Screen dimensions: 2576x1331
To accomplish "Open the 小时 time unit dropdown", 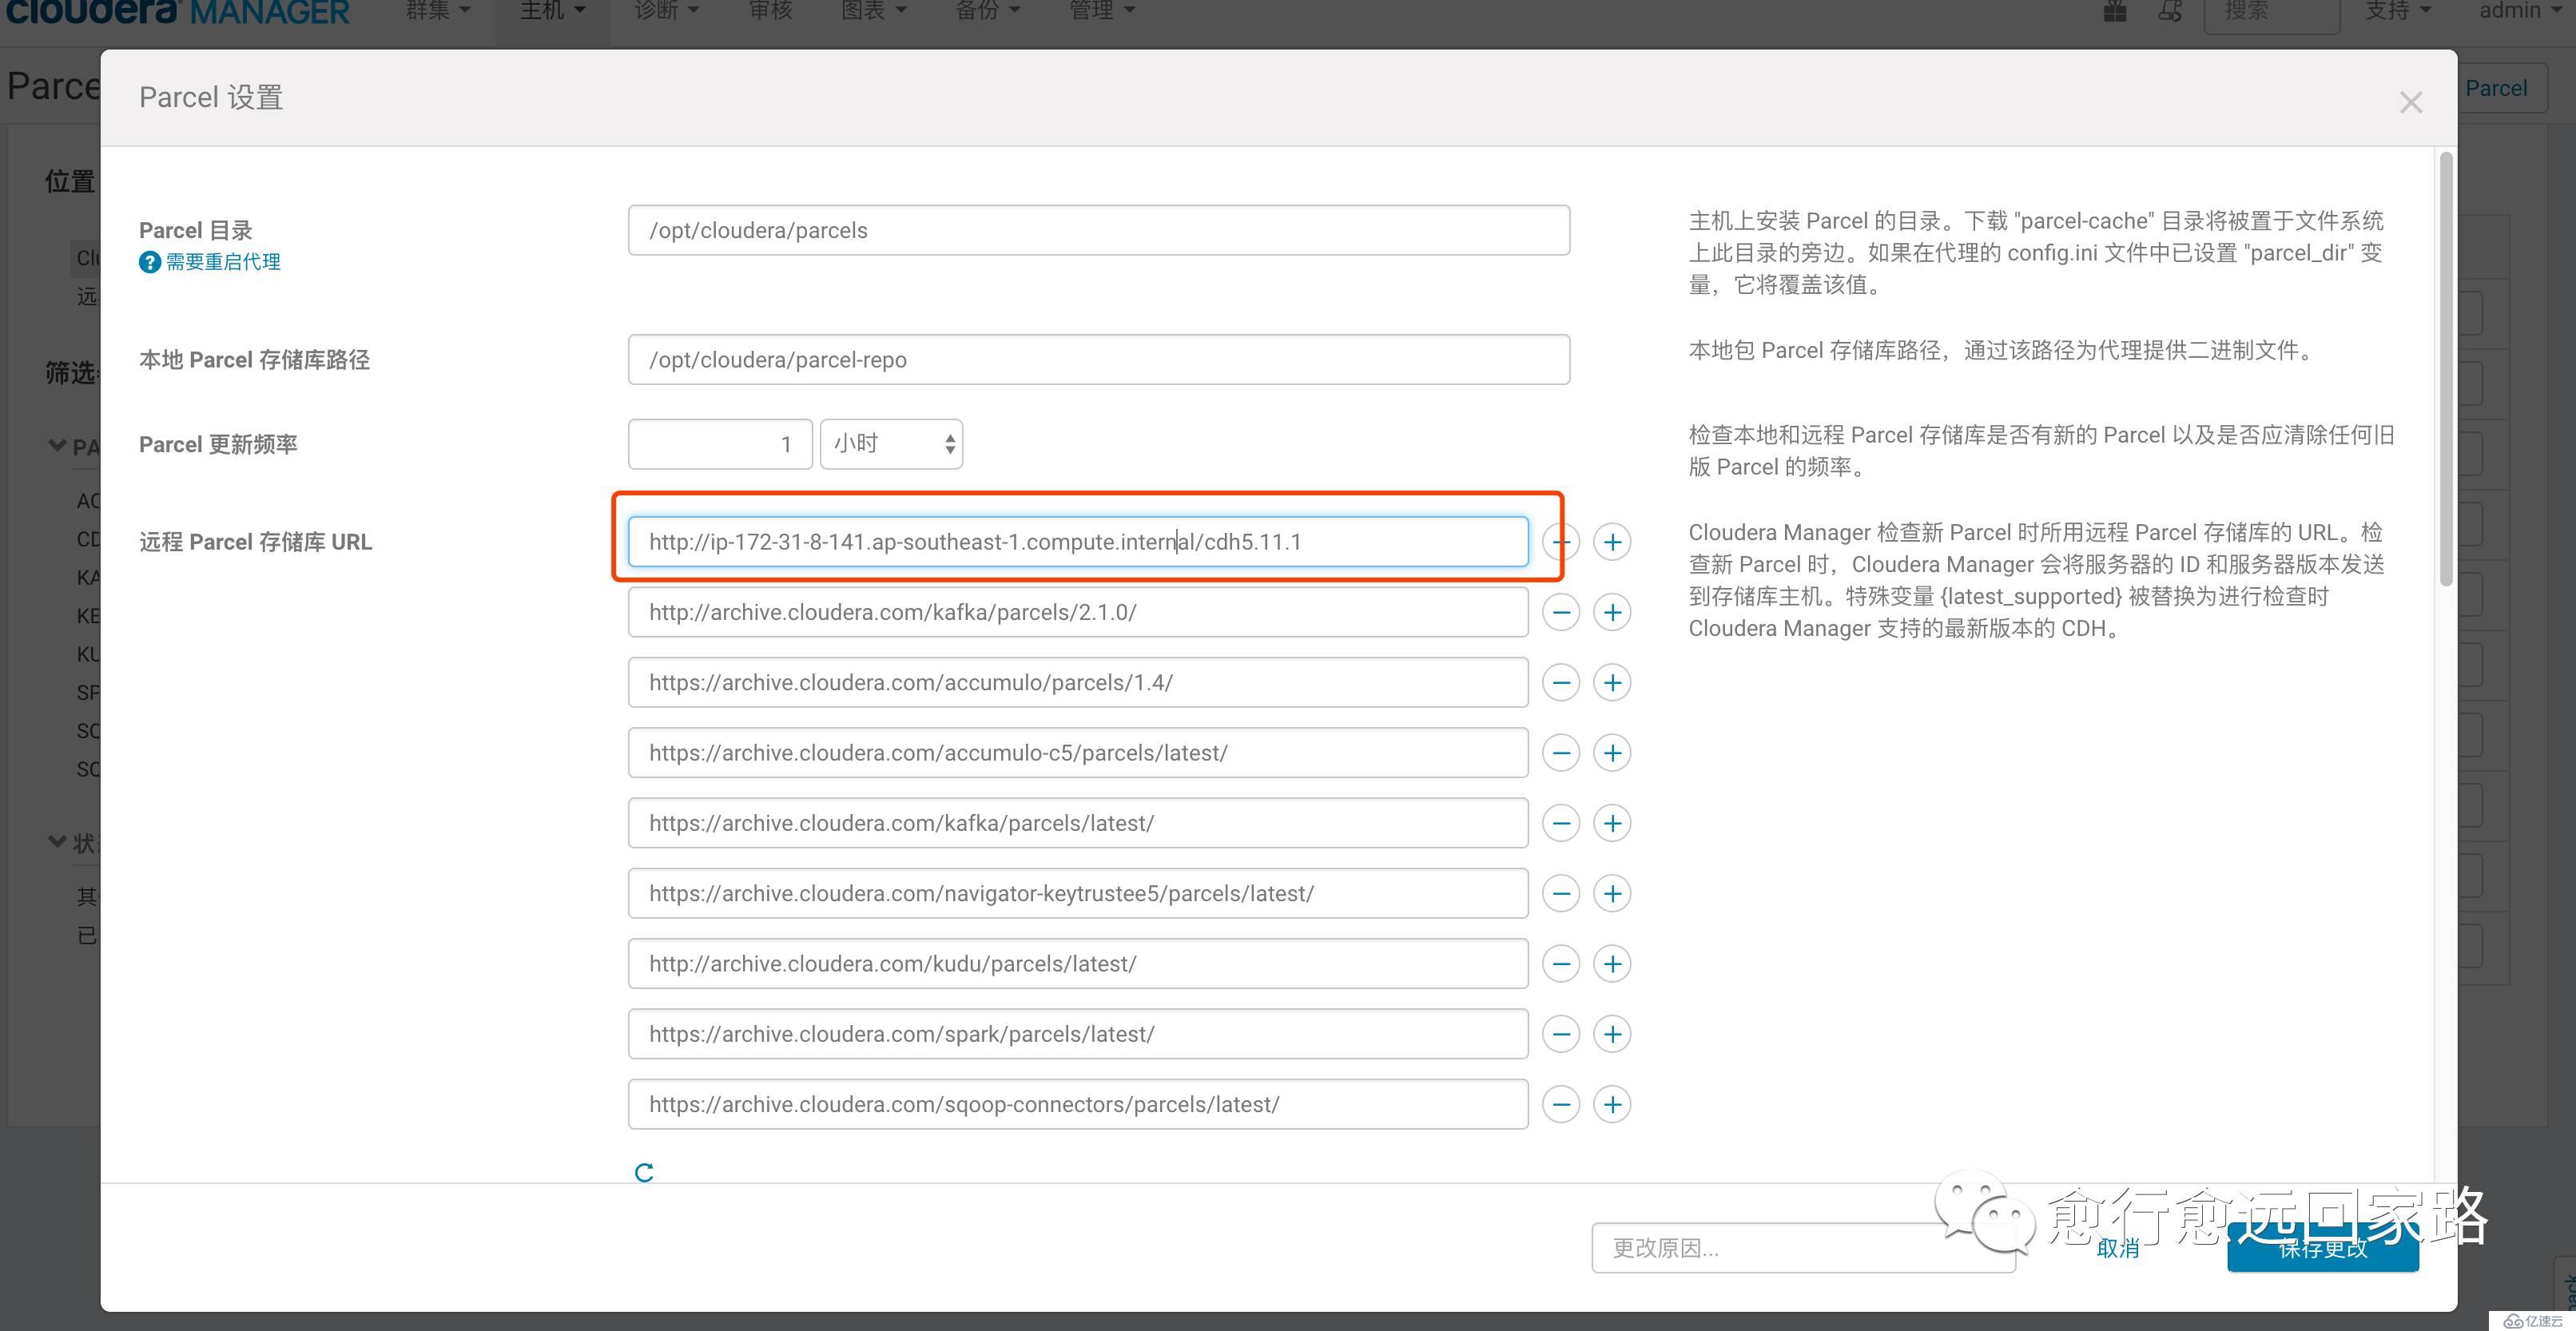I will click(x=891, y=444).
